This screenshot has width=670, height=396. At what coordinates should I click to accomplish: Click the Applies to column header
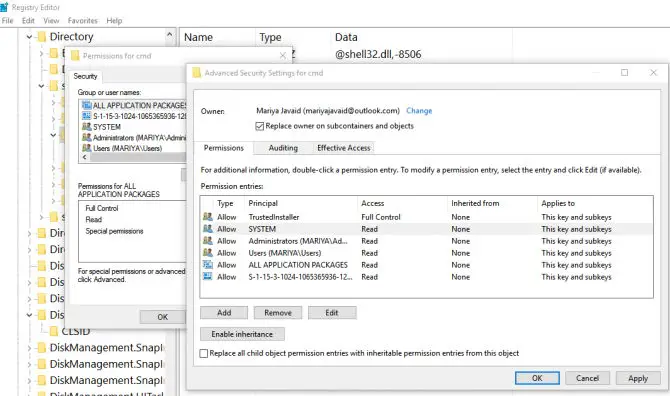click(x=558, y=203)
